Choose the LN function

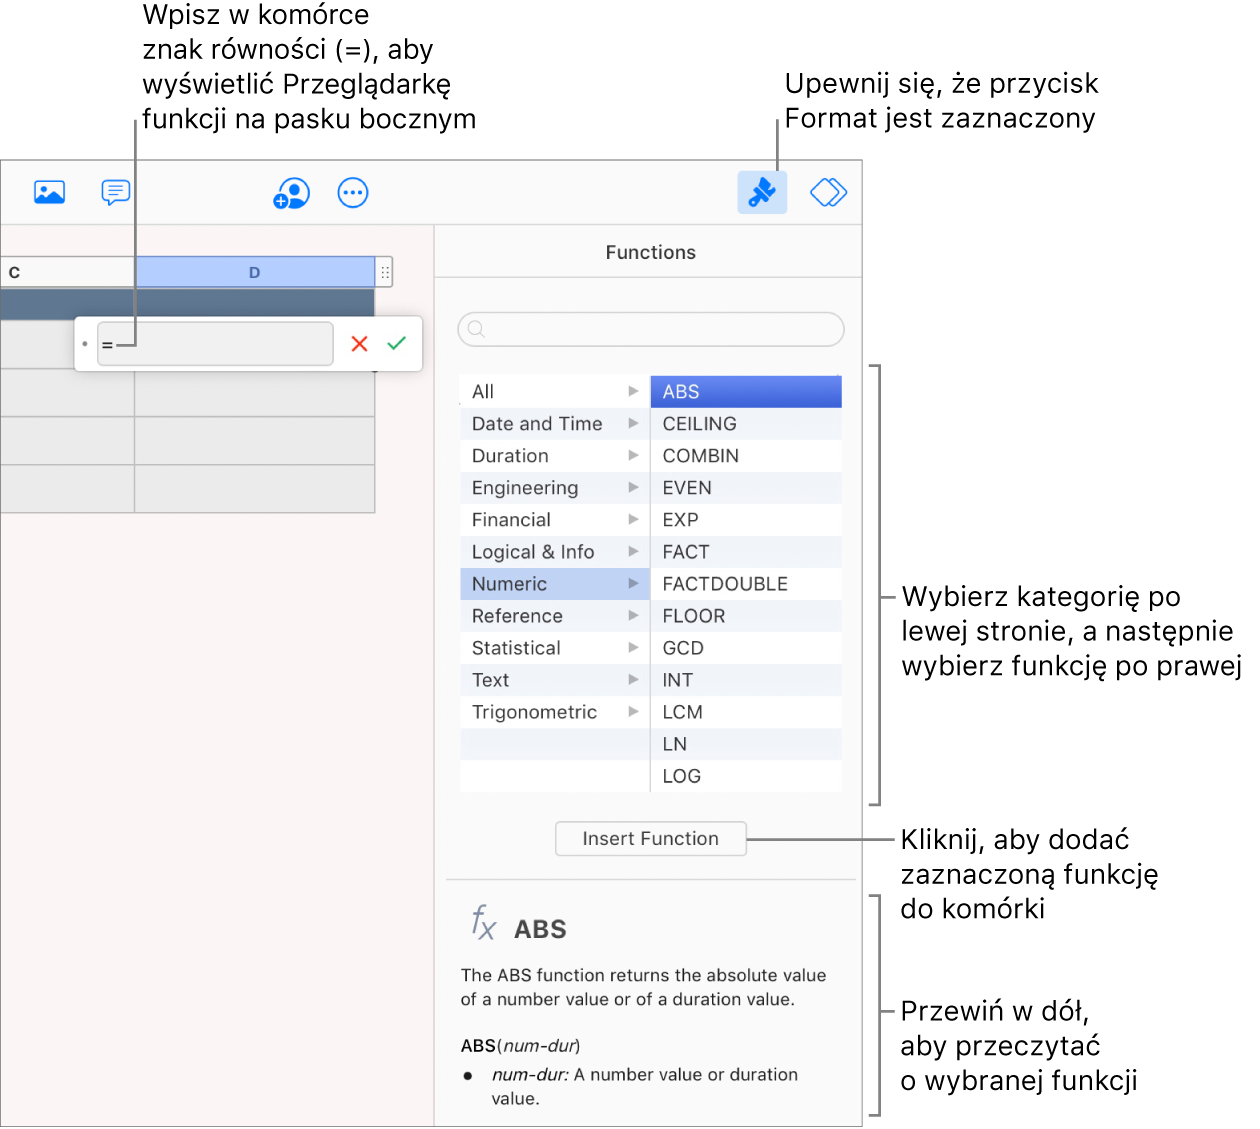coord(746,744)
